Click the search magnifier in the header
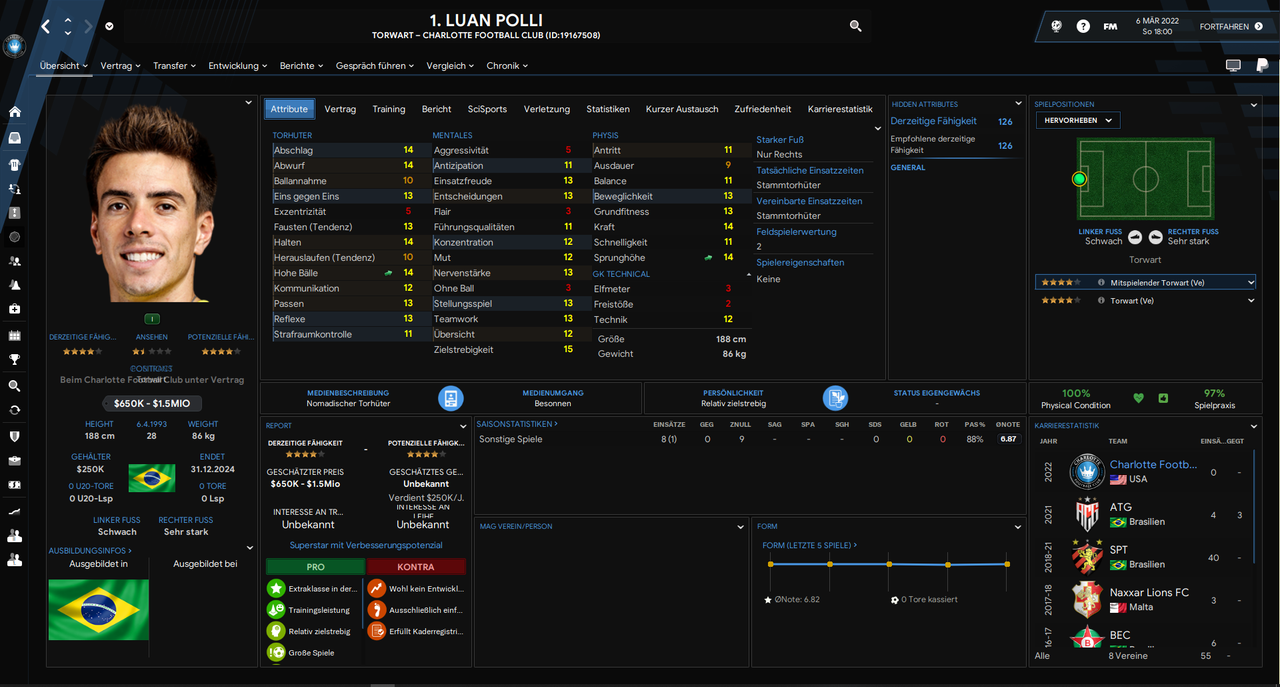This screenshot has width=1280, height=687. point(855,26)
